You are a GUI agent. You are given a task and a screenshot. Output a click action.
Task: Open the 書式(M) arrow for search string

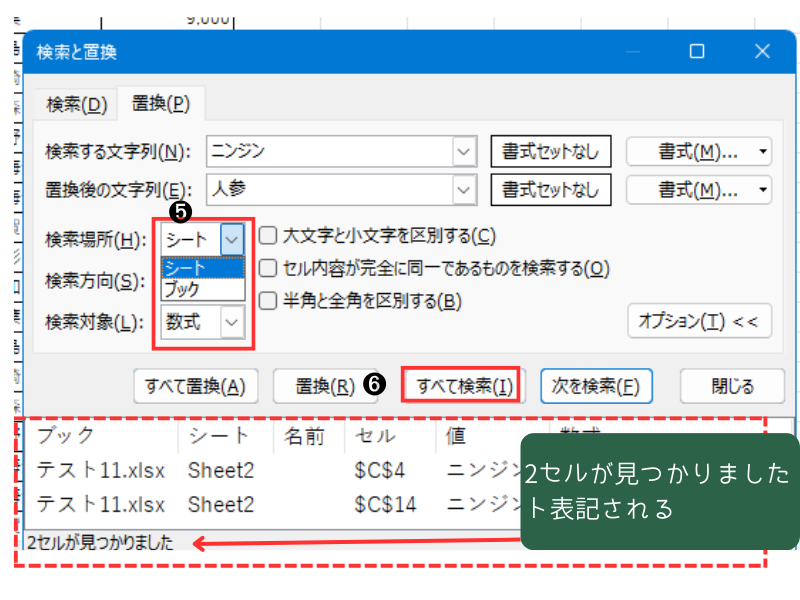764,152
